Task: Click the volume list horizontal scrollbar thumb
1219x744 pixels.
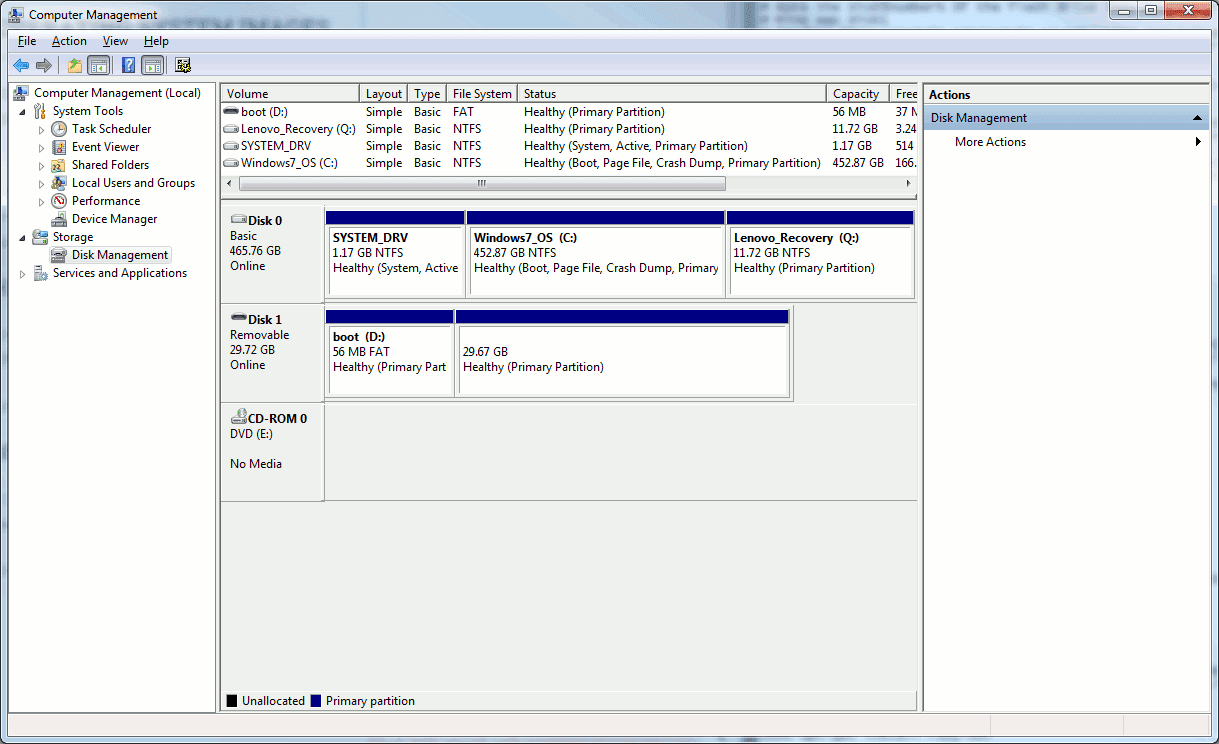Action: pos(482,184)
